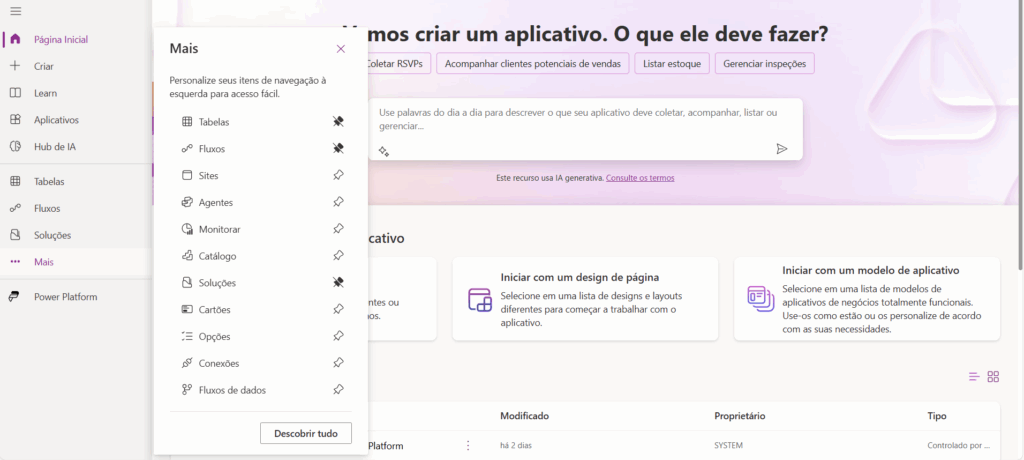Switch to grid view layout
Screen dimensions: 1024x460
[x=993, y=376]
